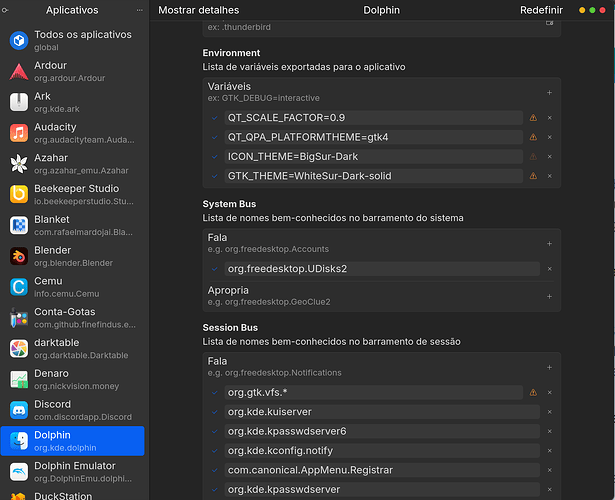Select the Azahar flower icon

point(19,164)
